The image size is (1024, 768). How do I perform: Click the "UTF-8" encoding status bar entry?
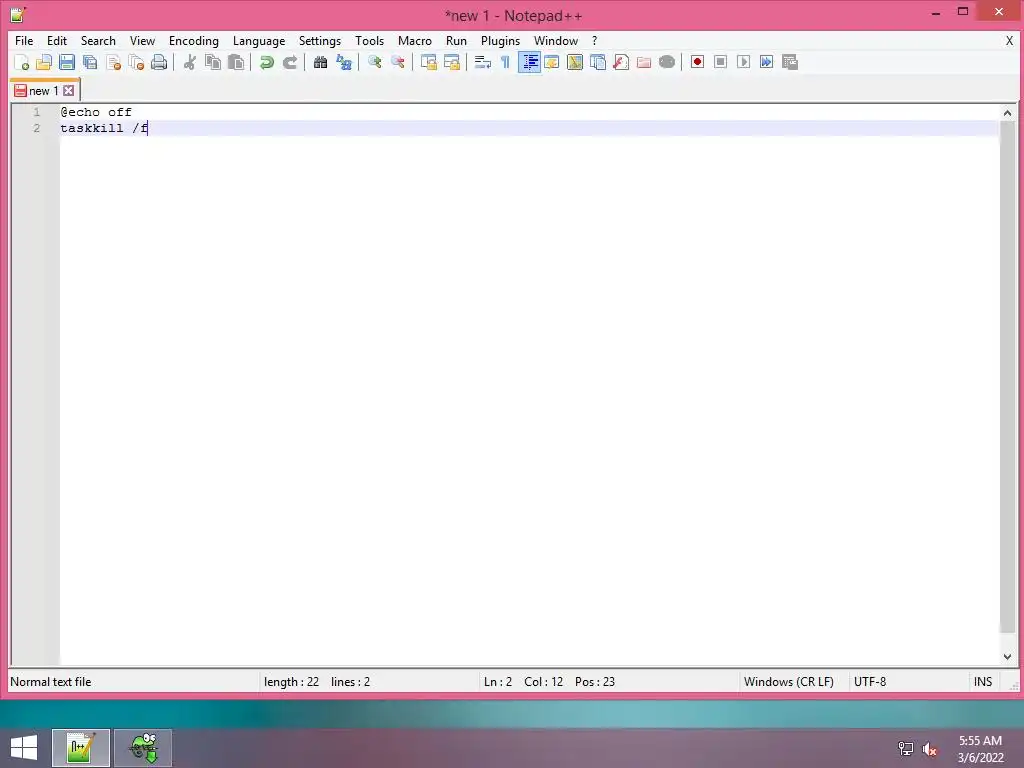pyautogui.click(x=870, y=682)
